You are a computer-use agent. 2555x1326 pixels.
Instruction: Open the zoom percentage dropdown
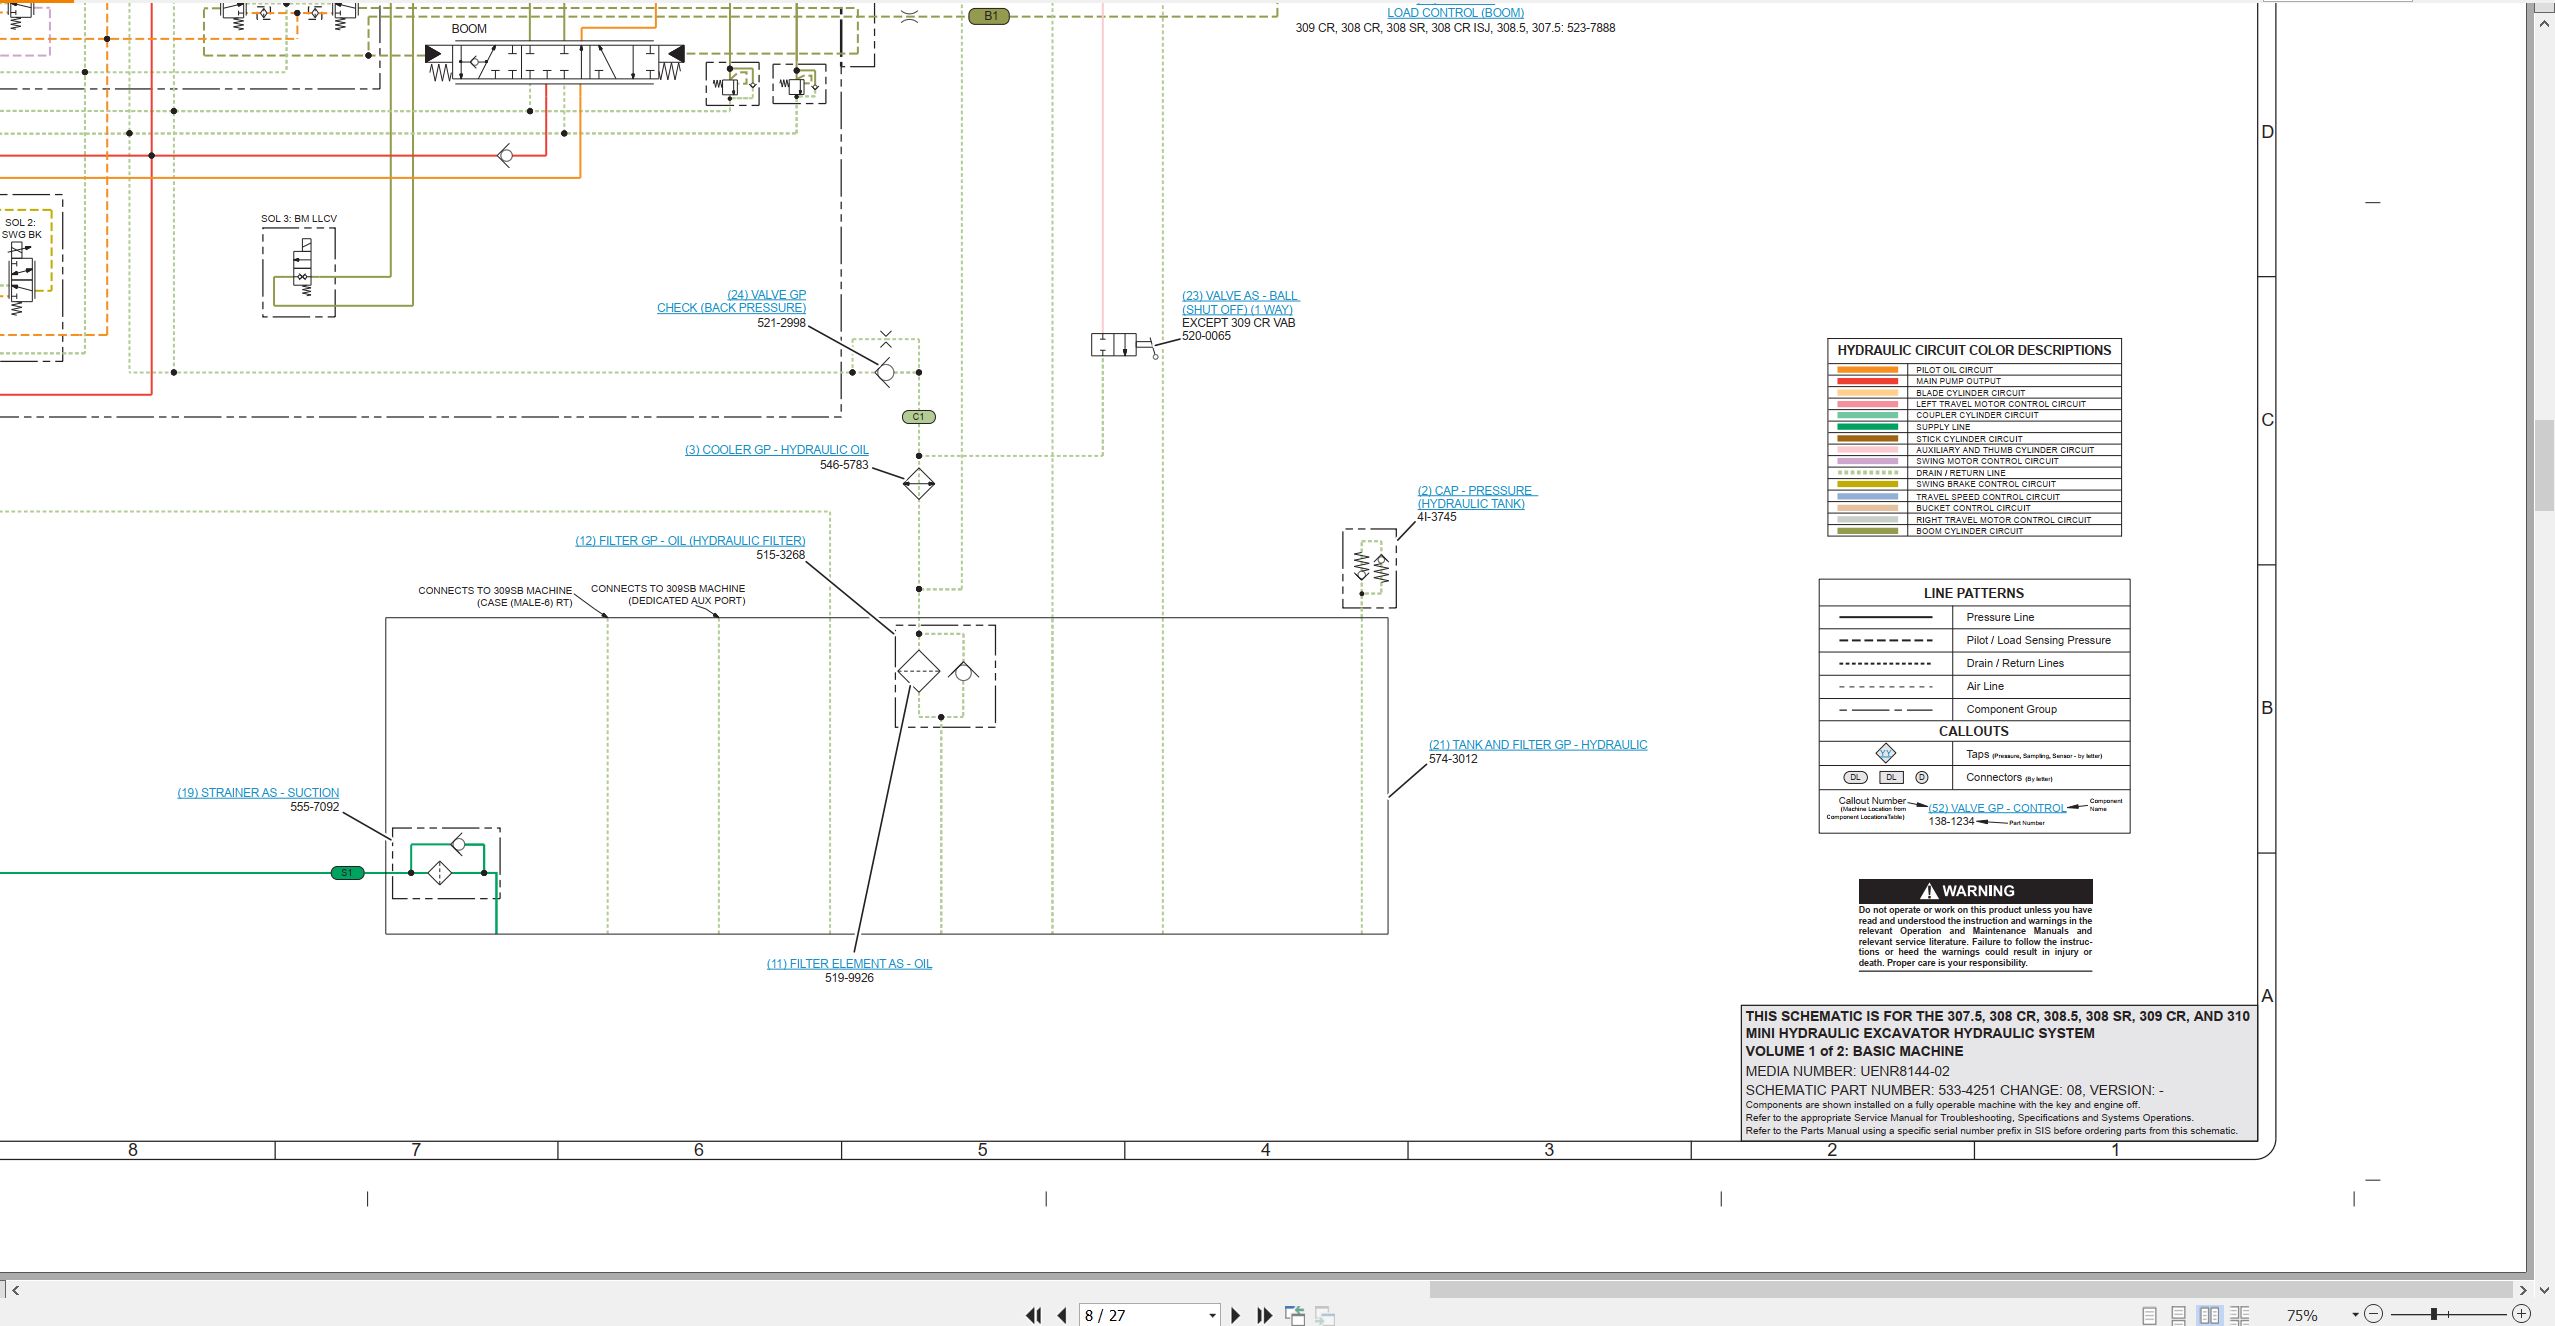point(2356,1315)
